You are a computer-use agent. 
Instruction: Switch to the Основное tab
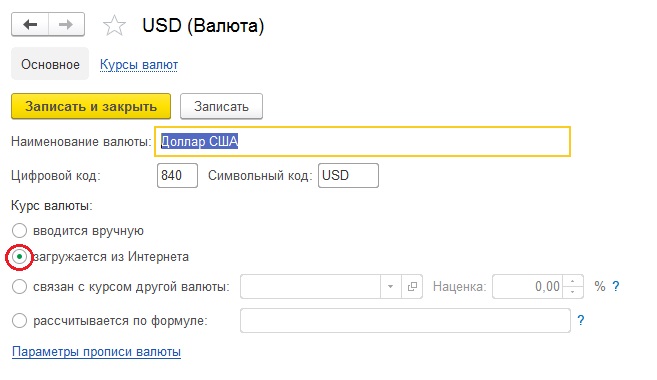pyautogui.click(x=50, y=64)
